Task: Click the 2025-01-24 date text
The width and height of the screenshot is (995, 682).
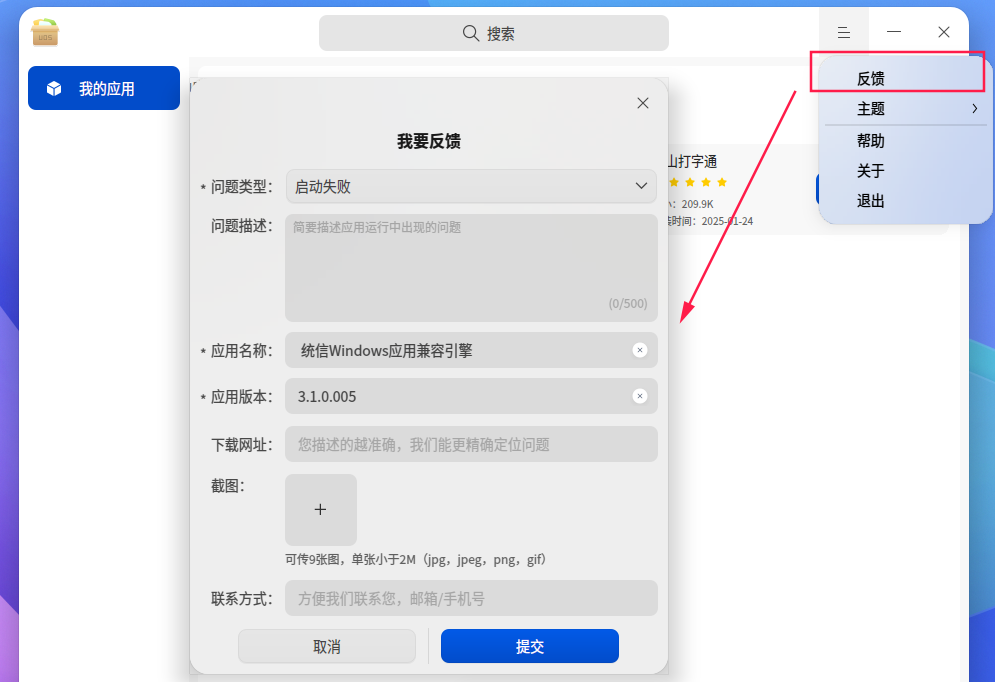Action: coord(727,221)
